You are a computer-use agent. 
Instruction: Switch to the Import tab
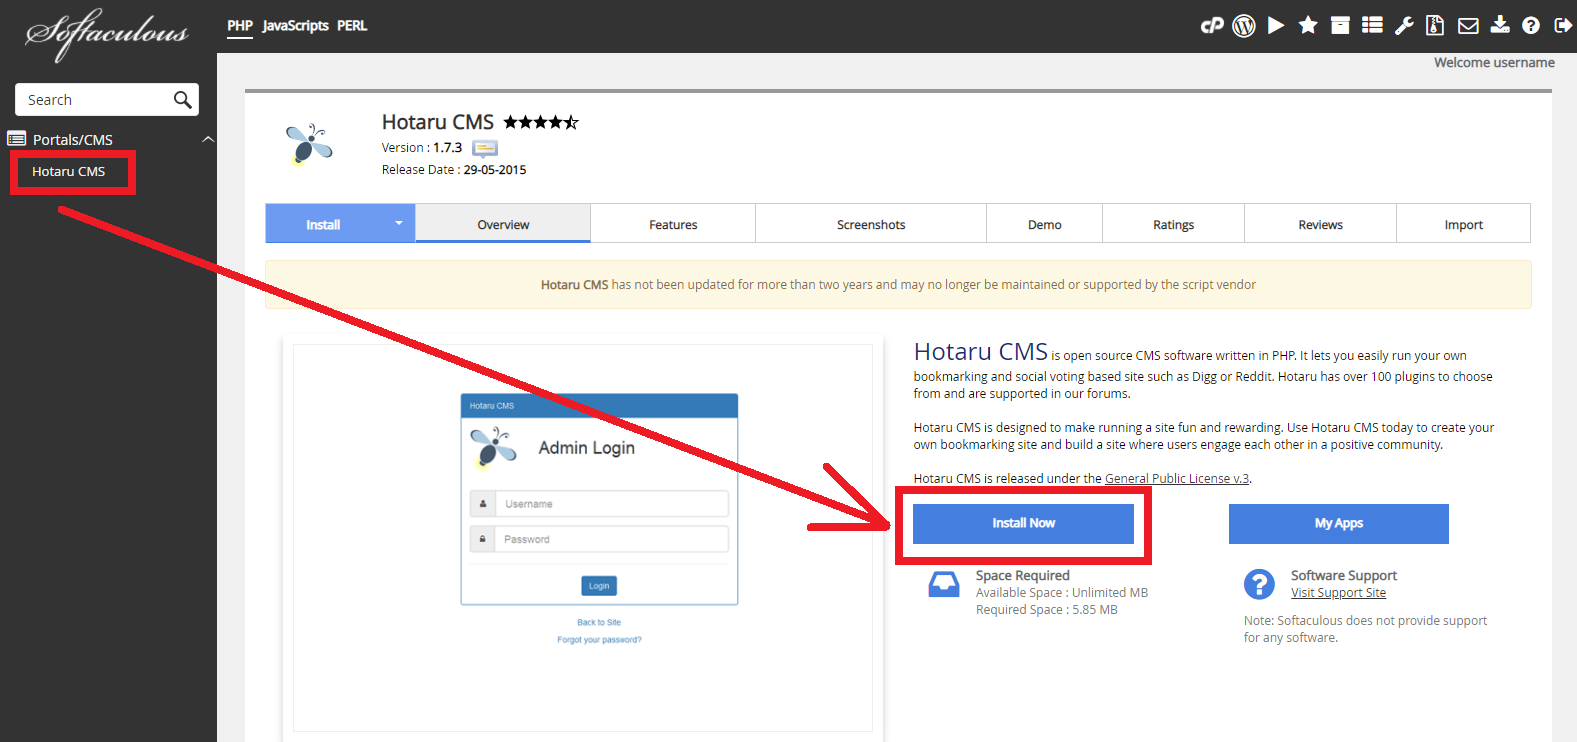click(x=1464, y=224)
